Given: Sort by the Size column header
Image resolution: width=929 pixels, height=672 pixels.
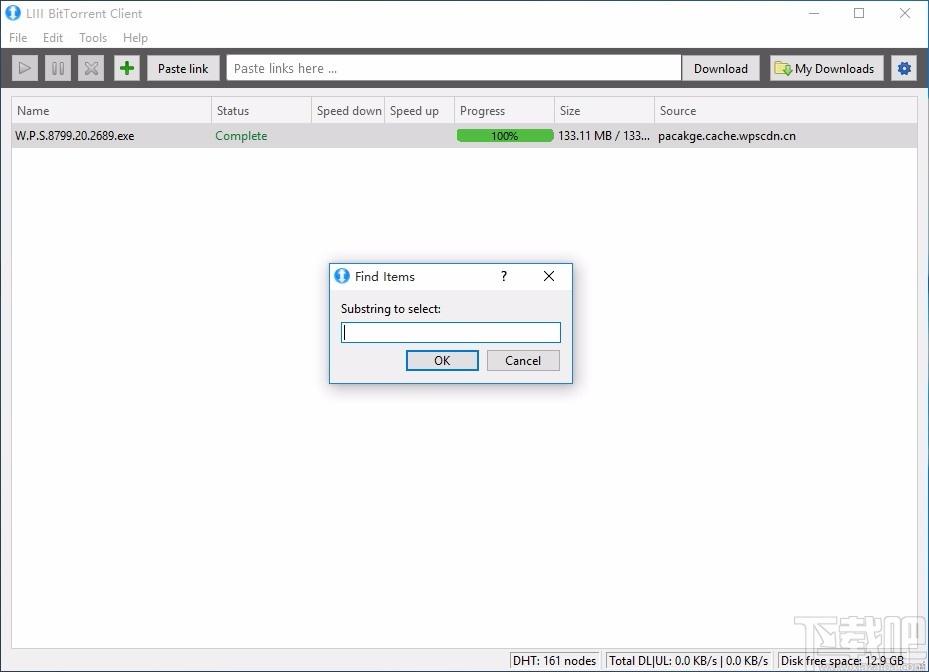Looking at the screenshot, I should [605, 111].
